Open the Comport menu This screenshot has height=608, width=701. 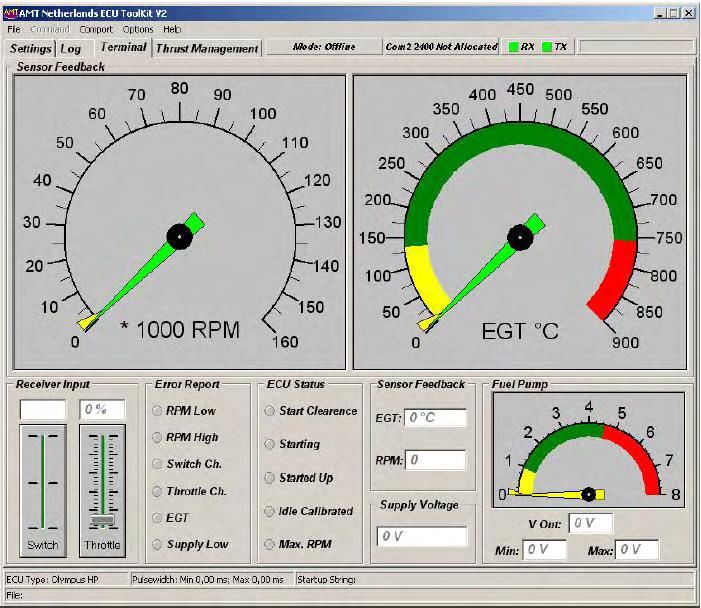pyautogui.click(x=96, y=29)
